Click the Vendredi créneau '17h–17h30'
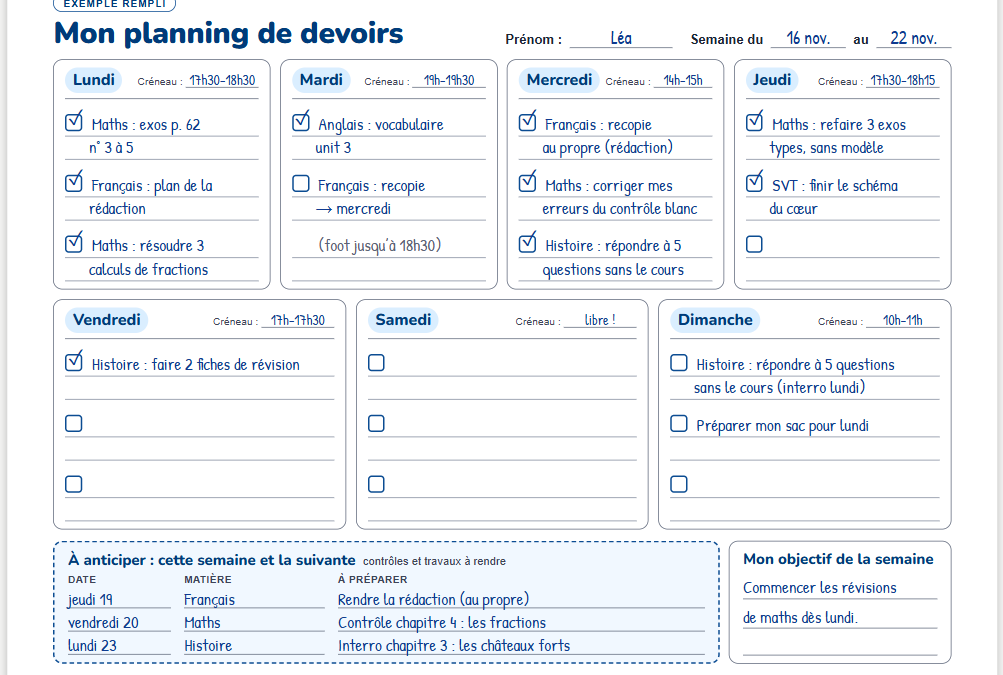 tap(297, 321)
